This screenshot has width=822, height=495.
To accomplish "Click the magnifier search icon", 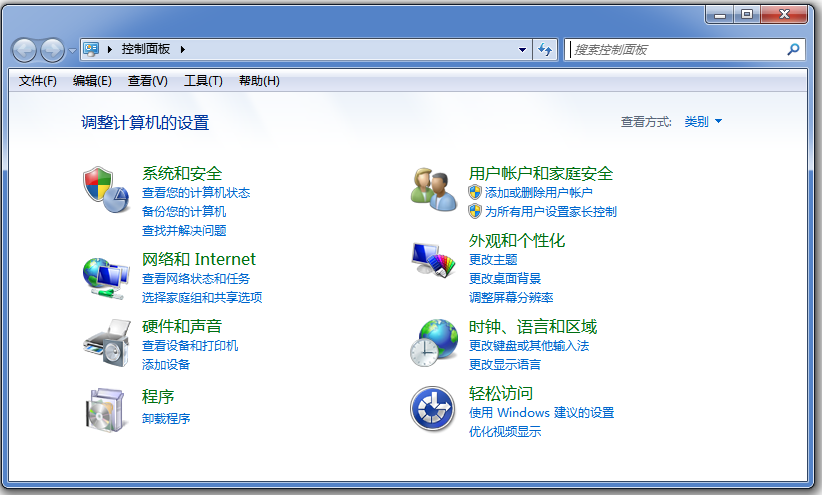I will (793, 49).
